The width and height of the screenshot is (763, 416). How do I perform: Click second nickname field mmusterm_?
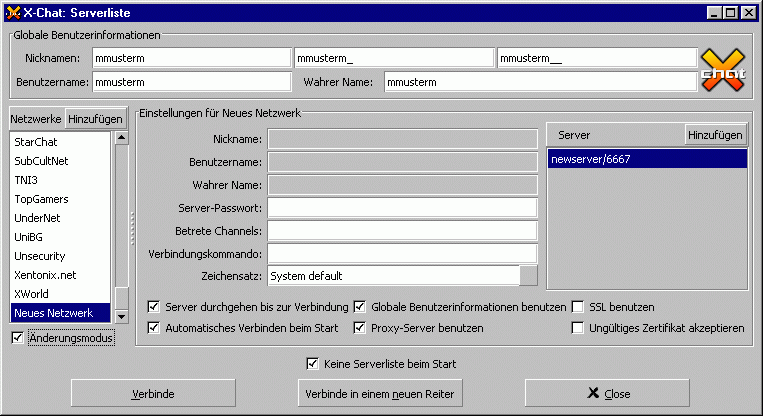coord(394,58)
